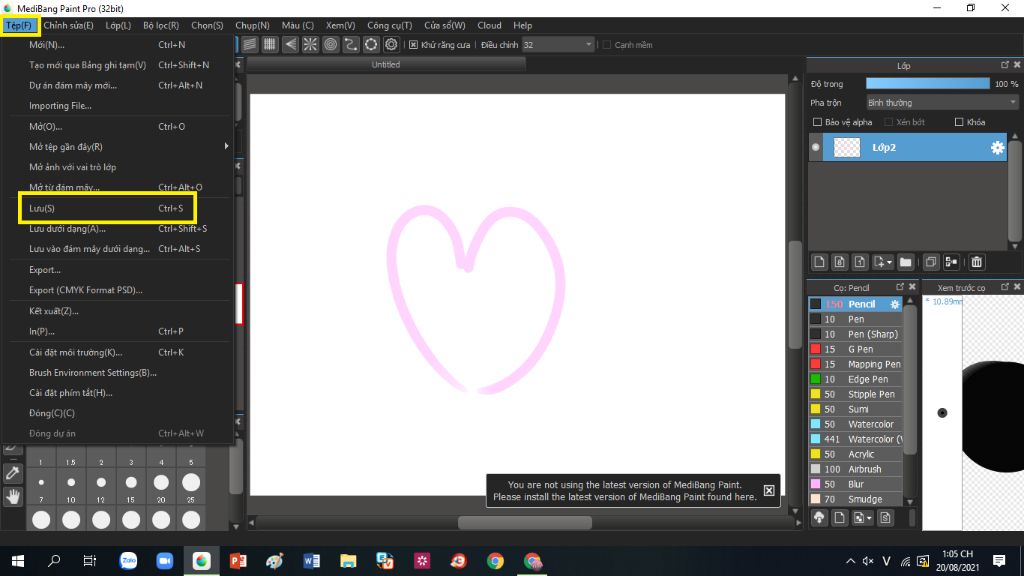
Task: Select the ellipse snap icon
Action: [371, 44]
